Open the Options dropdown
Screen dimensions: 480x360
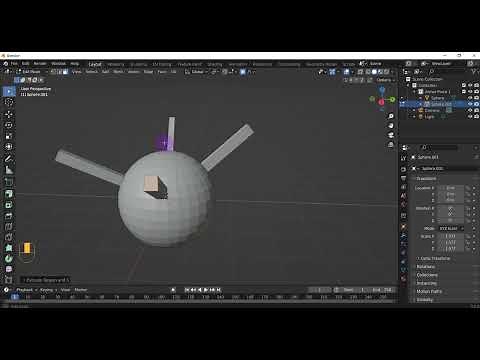(385, 80)
